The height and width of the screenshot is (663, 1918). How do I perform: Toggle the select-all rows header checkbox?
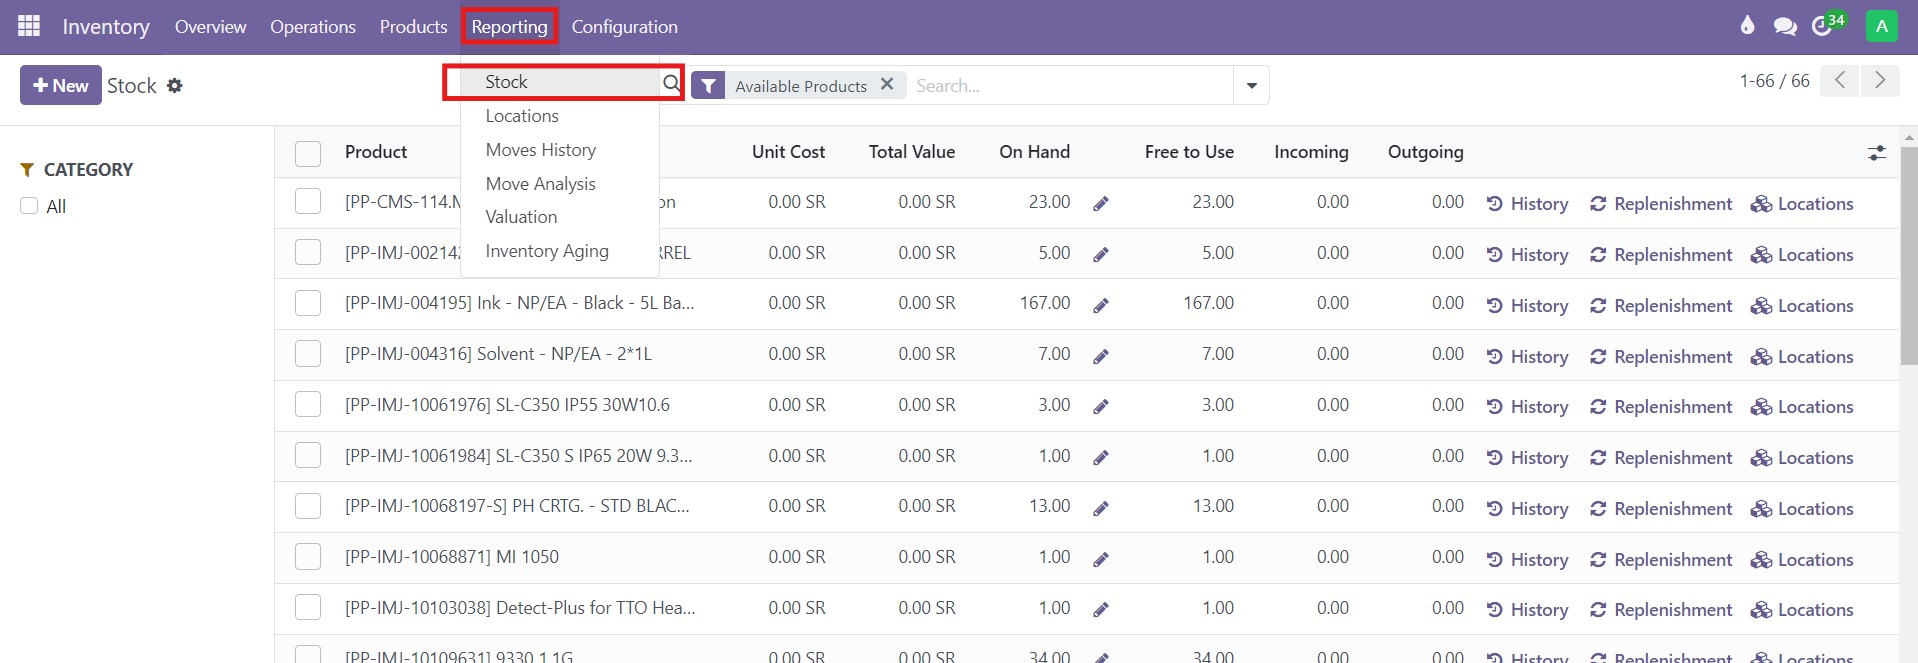click(308, 153)
